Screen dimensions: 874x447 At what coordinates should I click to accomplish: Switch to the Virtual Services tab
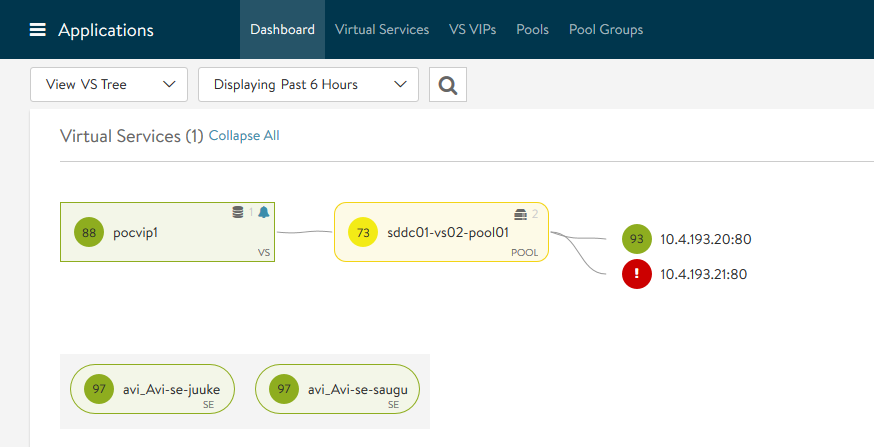[382, 30]
